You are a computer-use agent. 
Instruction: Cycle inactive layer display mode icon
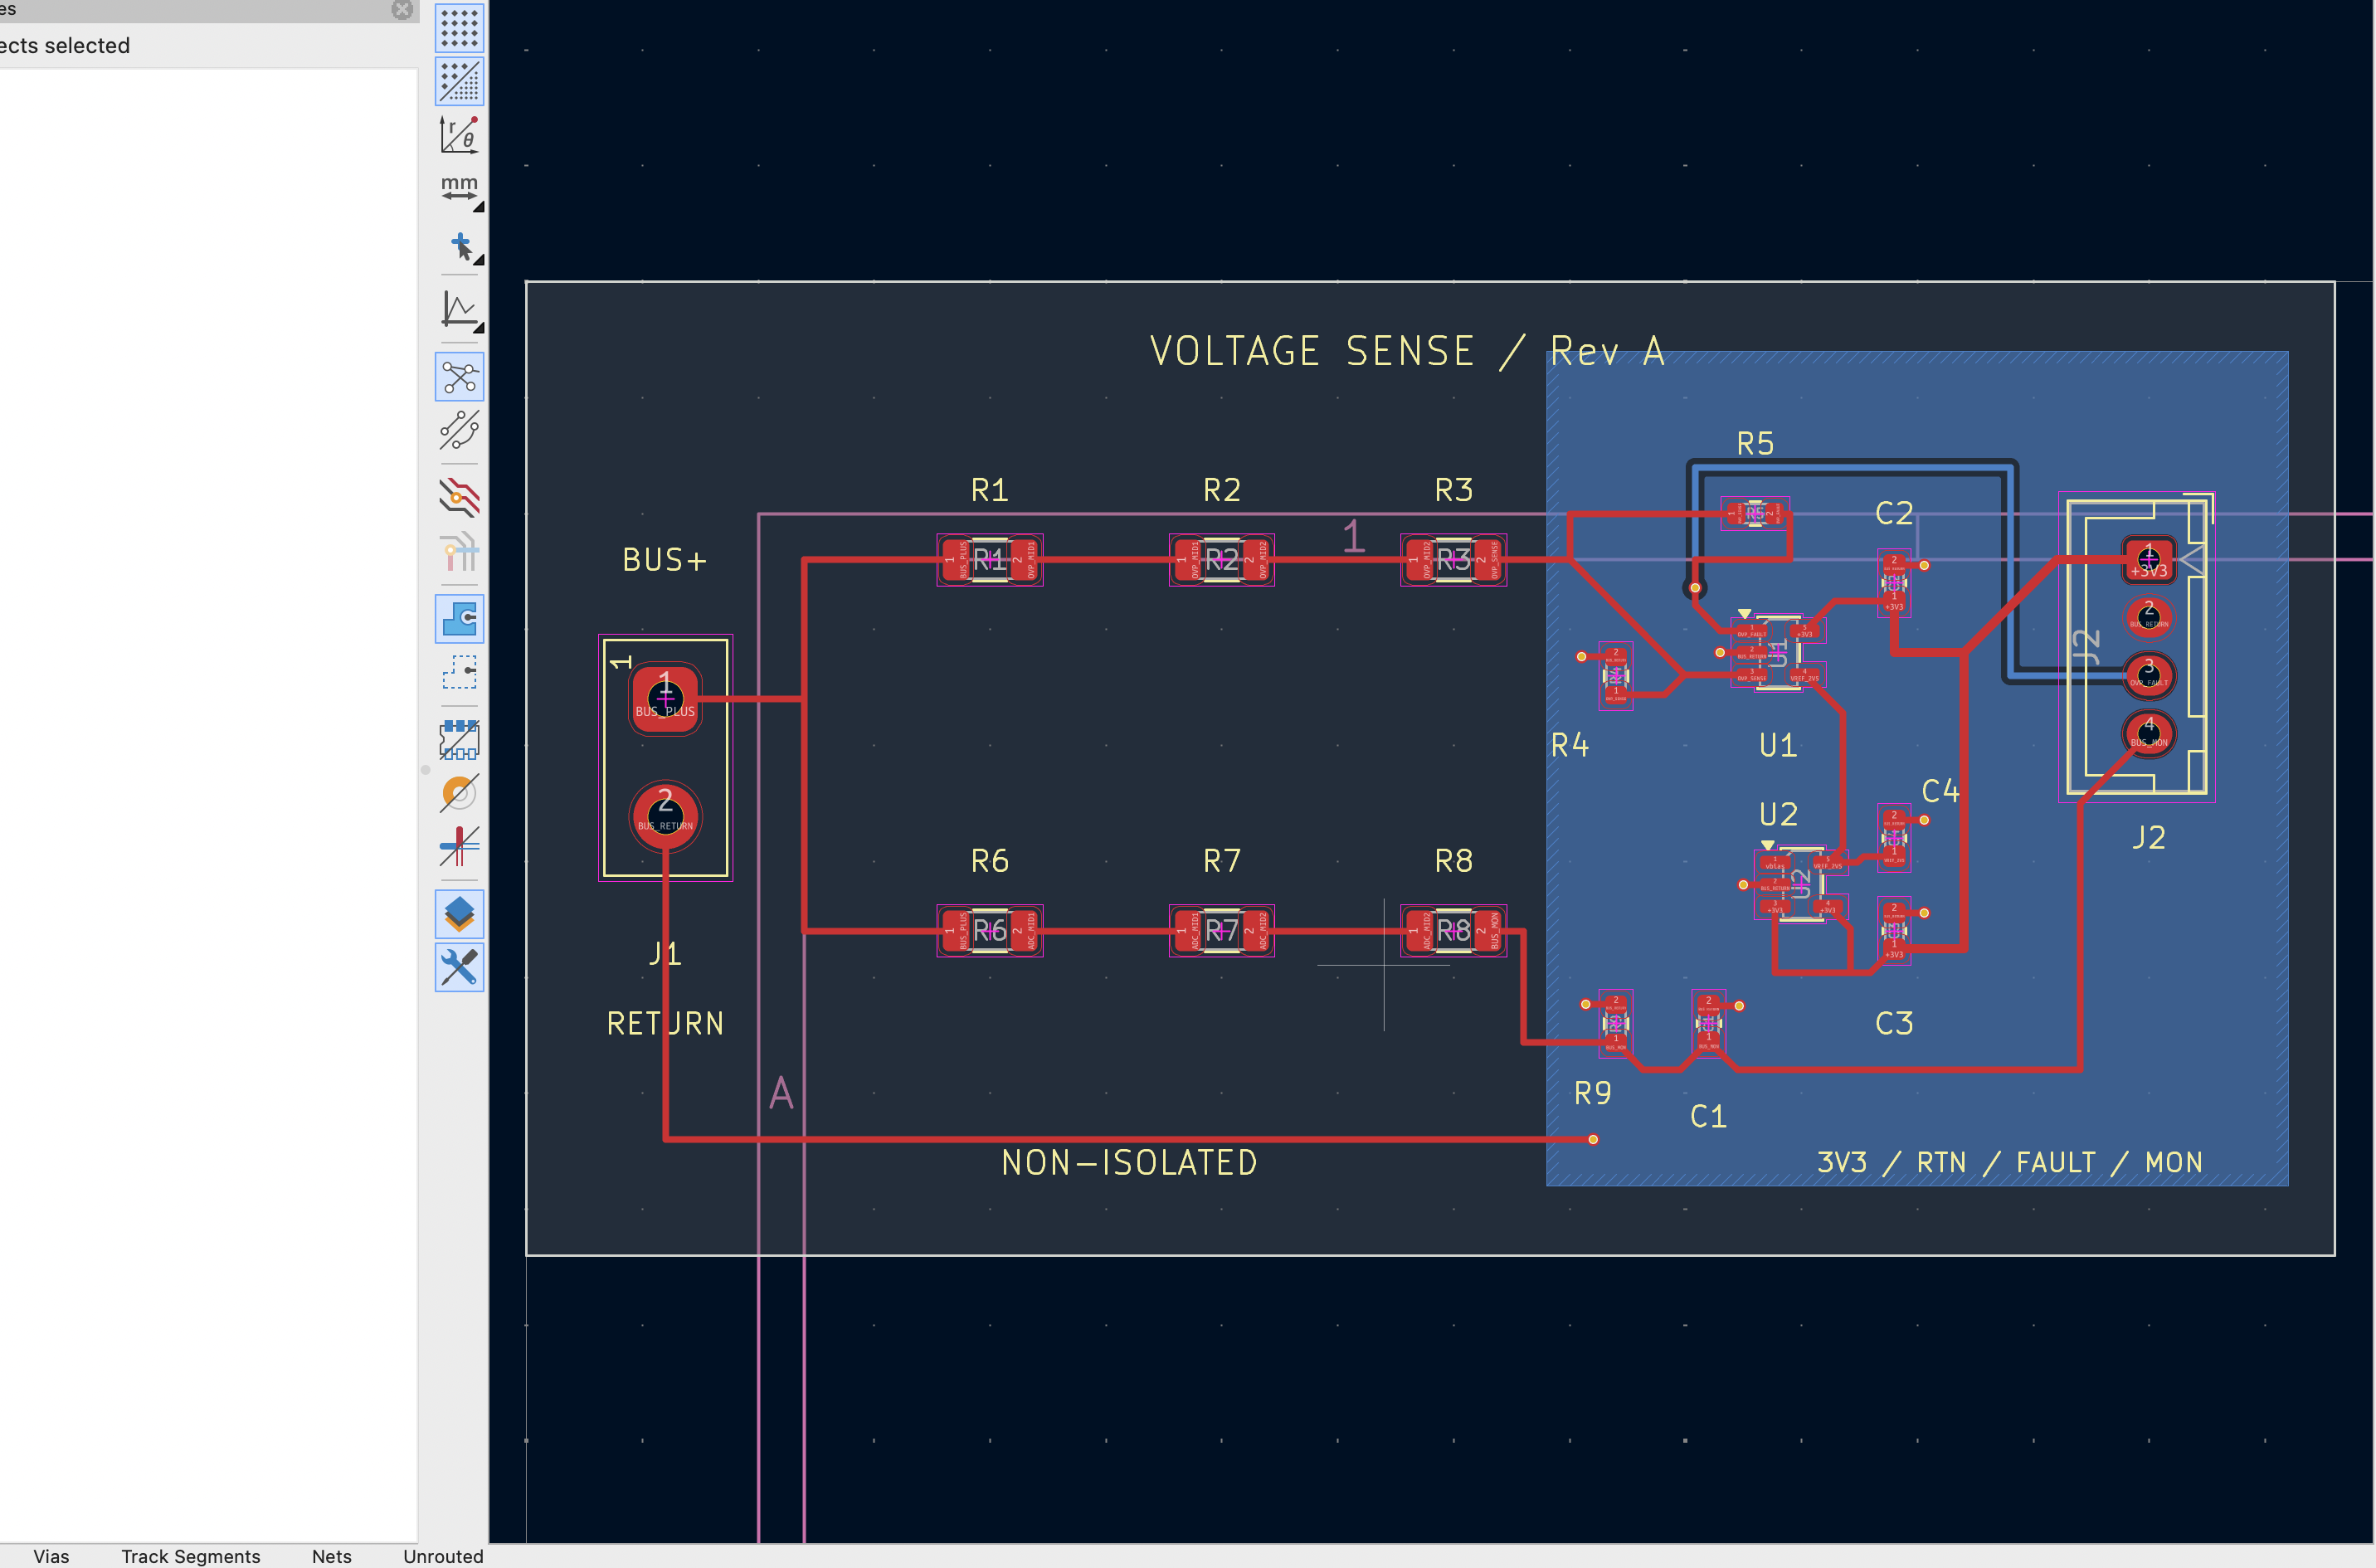pos(459,497)
